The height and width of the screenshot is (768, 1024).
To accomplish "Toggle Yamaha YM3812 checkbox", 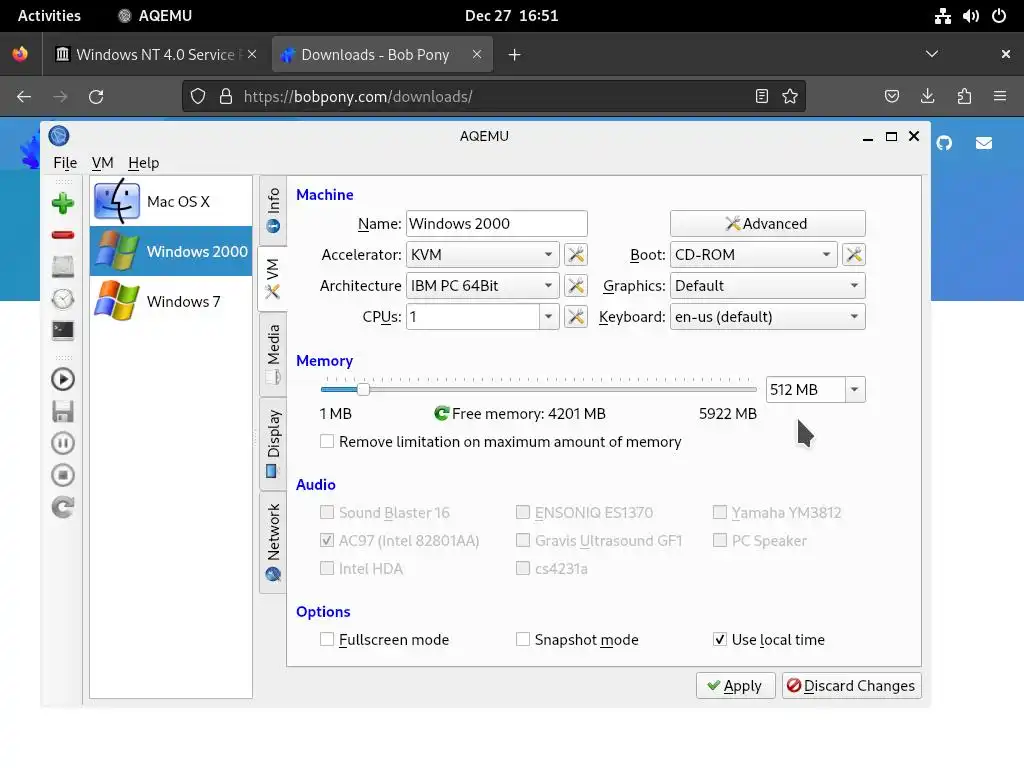I will click(x=720, y=512).
